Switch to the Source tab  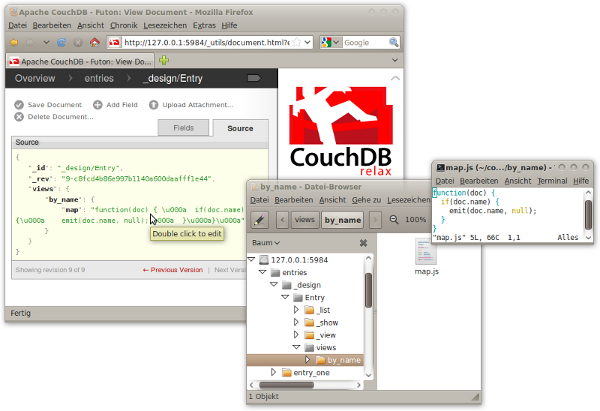[x=240, y=128]
